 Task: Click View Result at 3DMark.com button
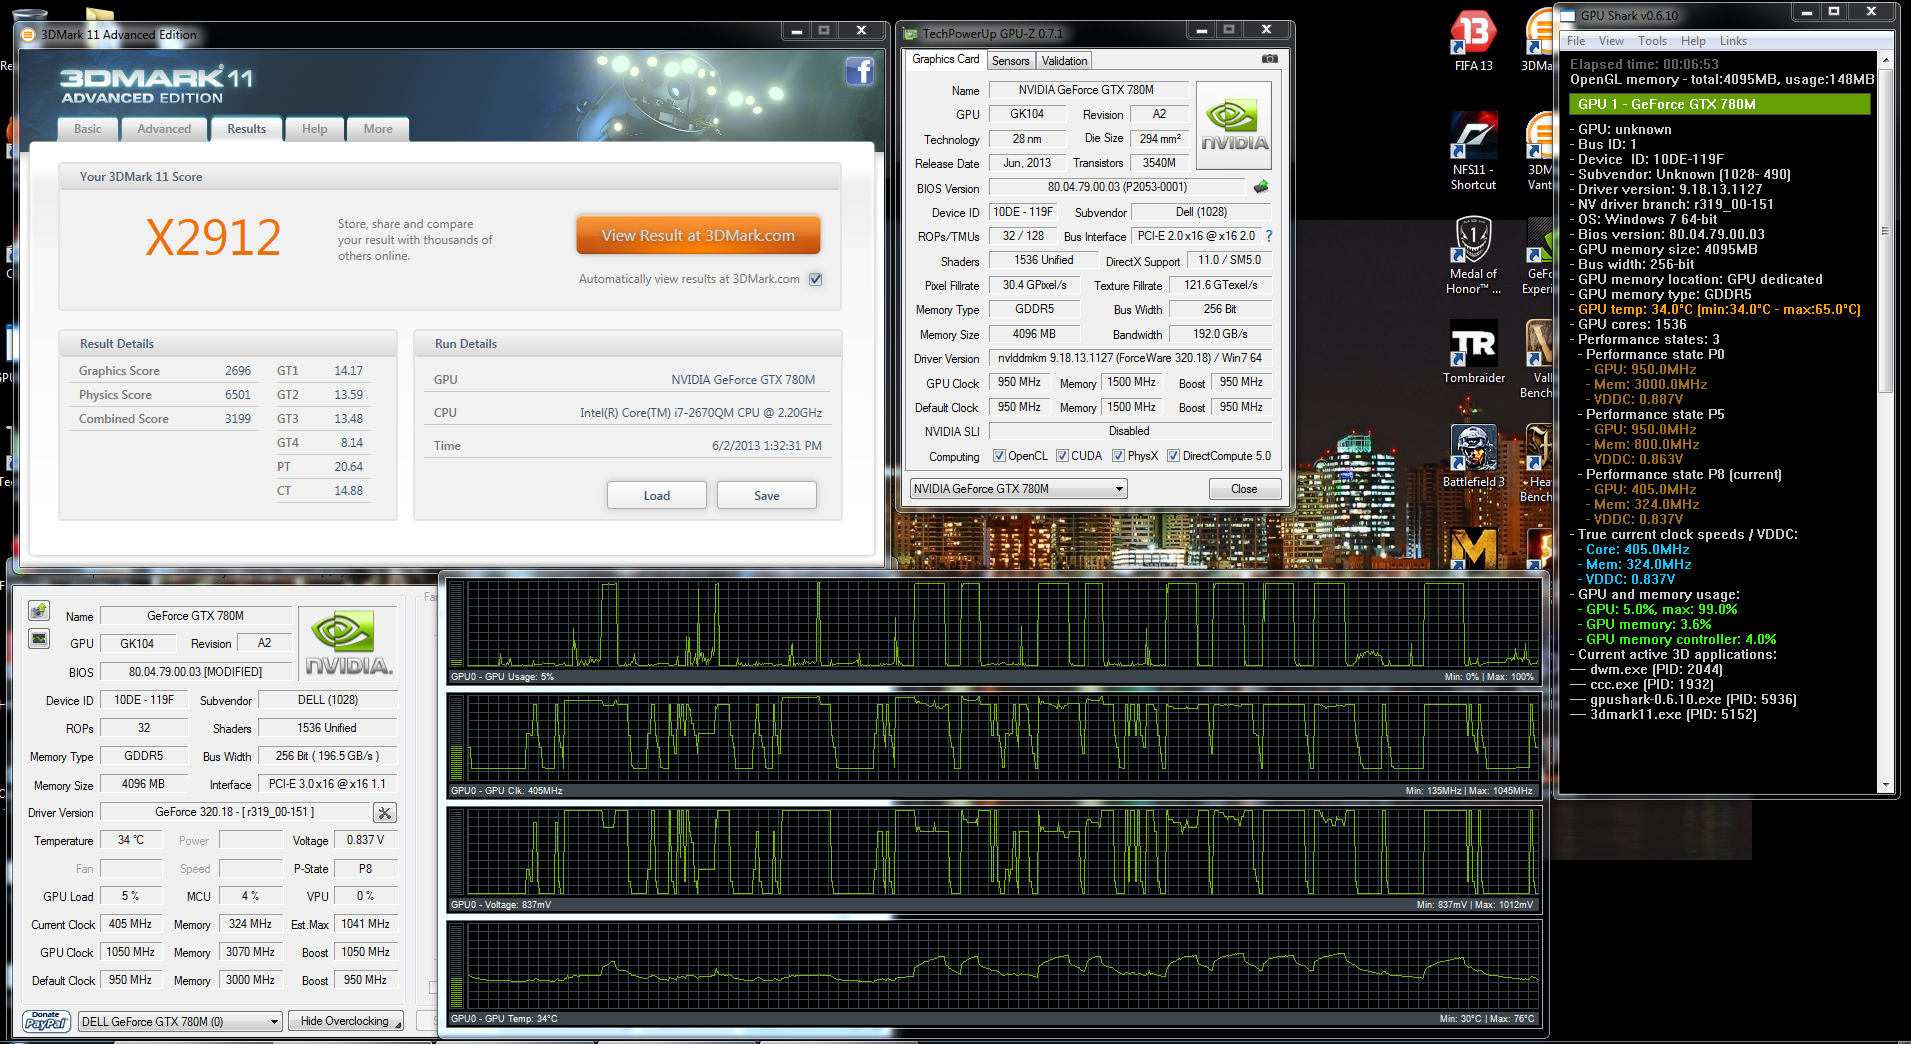pos(698,236)
